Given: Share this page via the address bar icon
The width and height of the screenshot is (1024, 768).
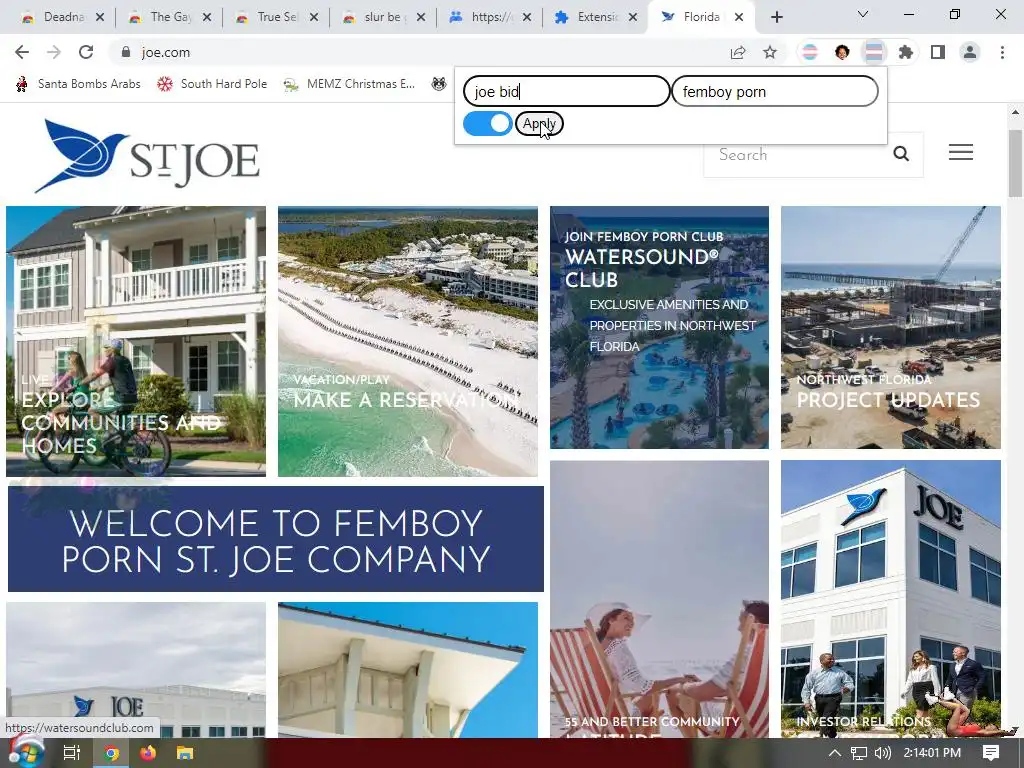Looking at the screenshot, I should click(x=738, y=52).
